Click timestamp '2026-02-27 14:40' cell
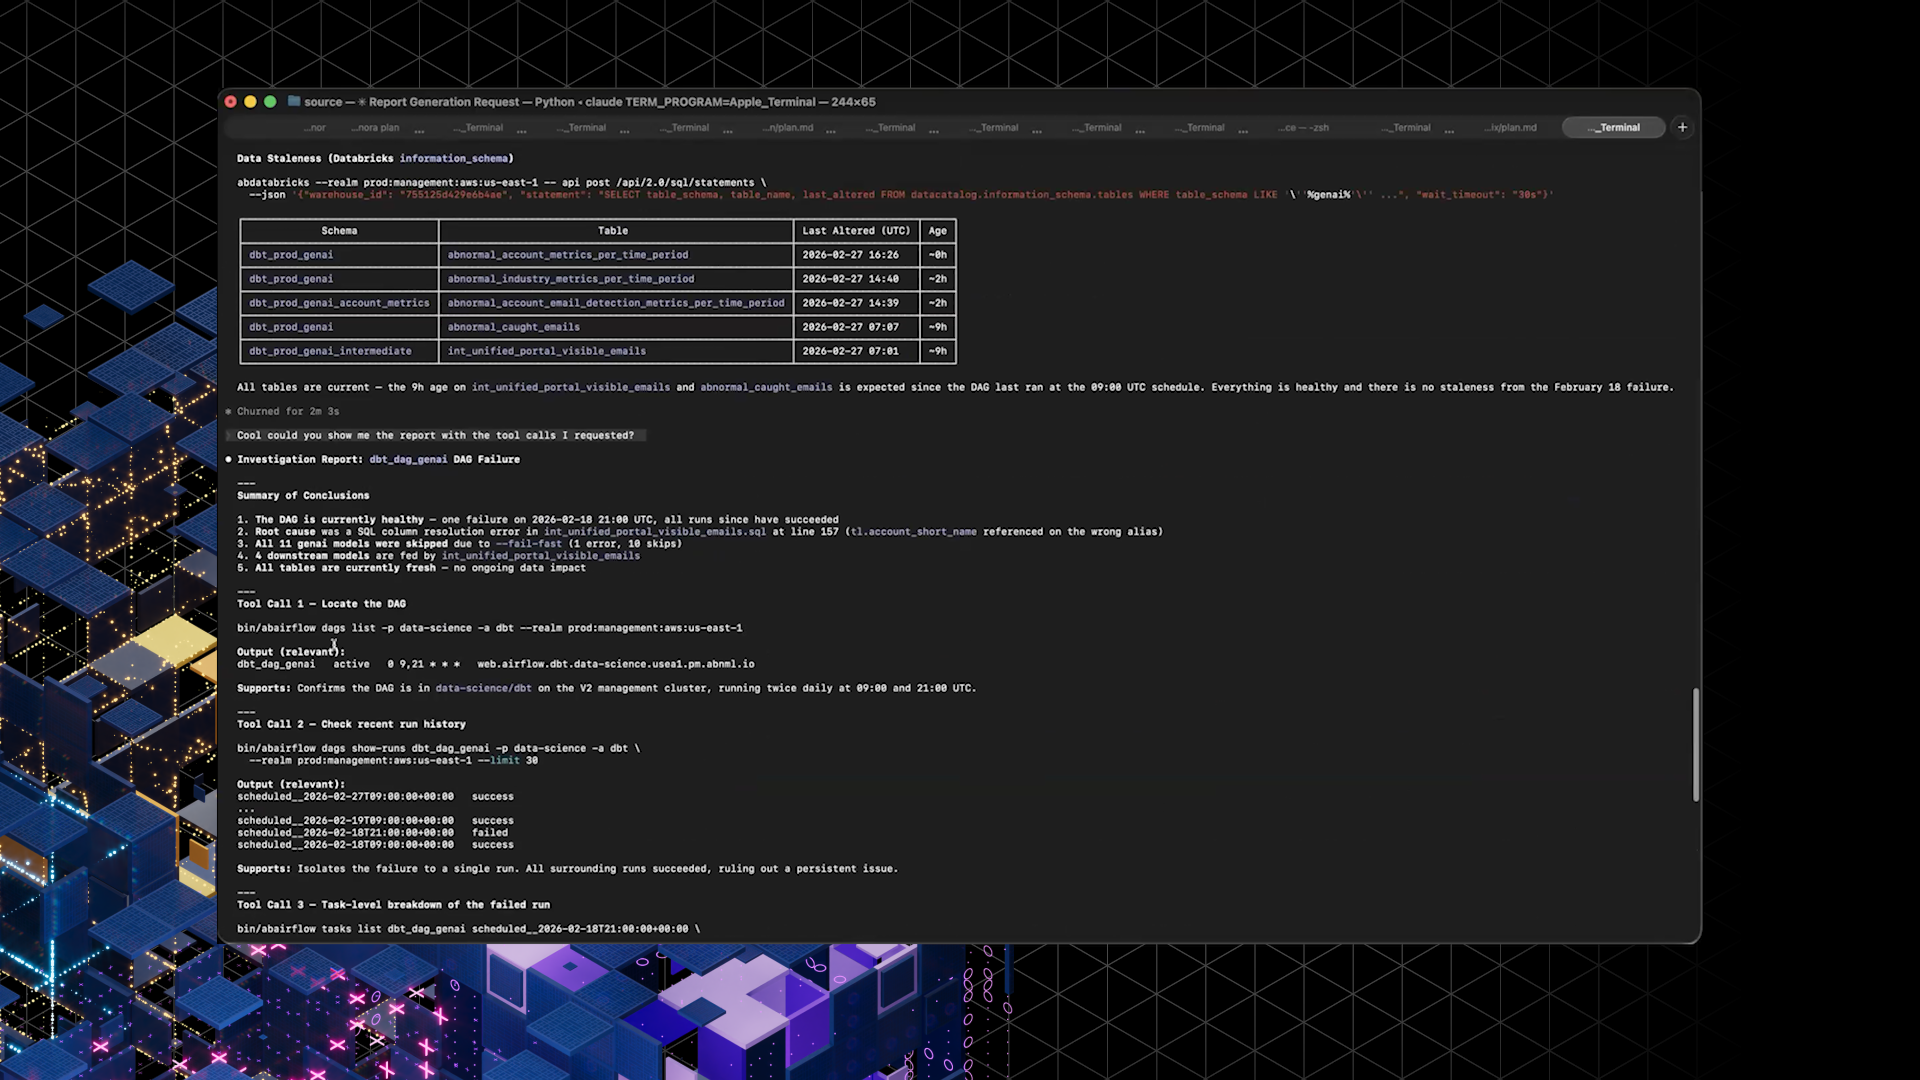The height and width of the screenshot is (1080, 1920). click(x=850, y=279)
